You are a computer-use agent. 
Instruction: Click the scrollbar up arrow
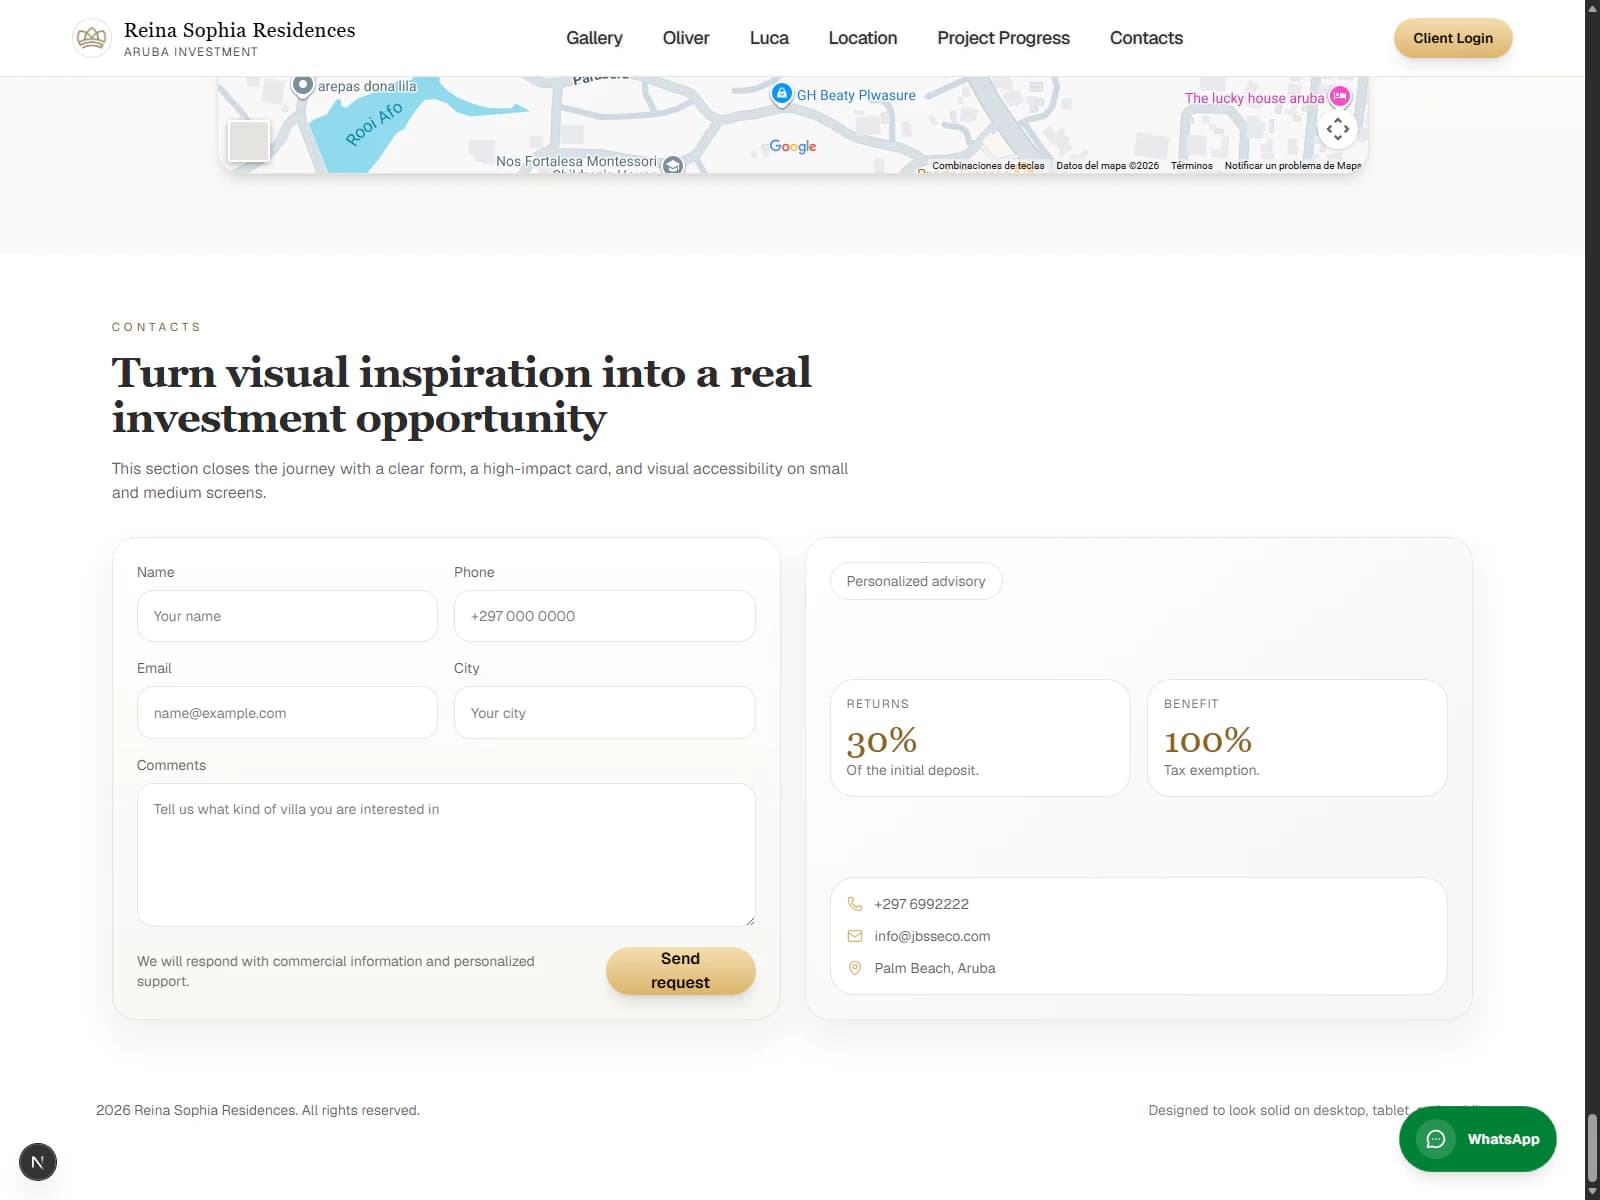1592,7
